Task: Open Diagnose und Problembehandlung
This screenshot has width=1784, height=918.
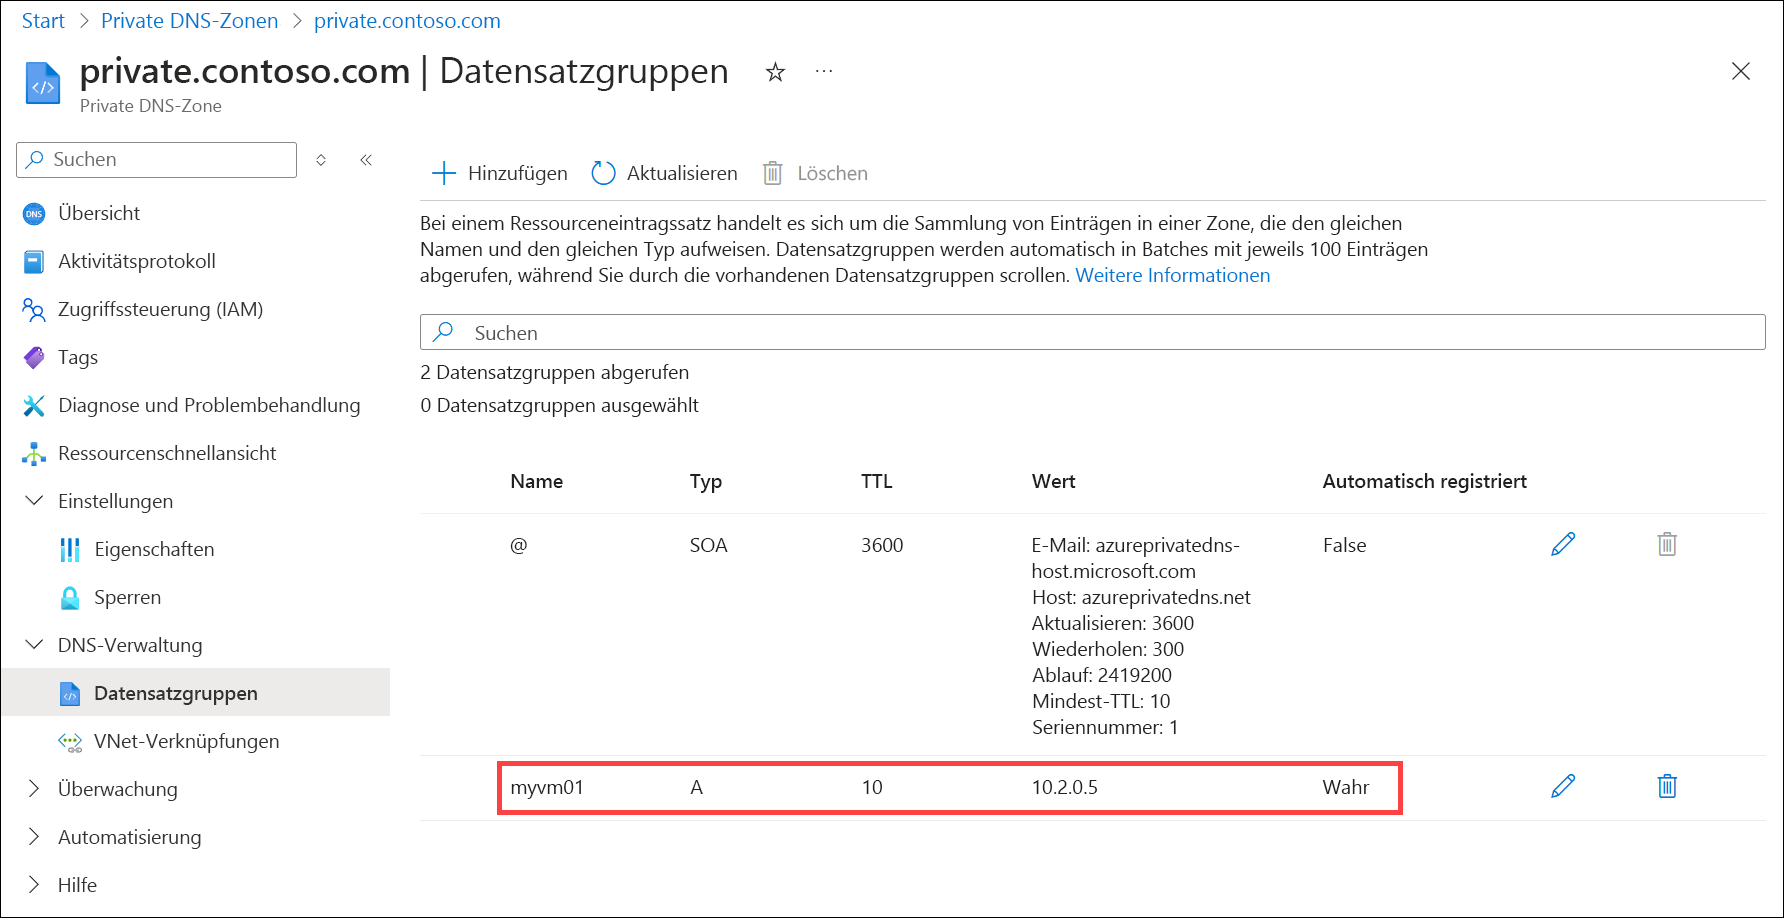Action: (x=209, y=405)
